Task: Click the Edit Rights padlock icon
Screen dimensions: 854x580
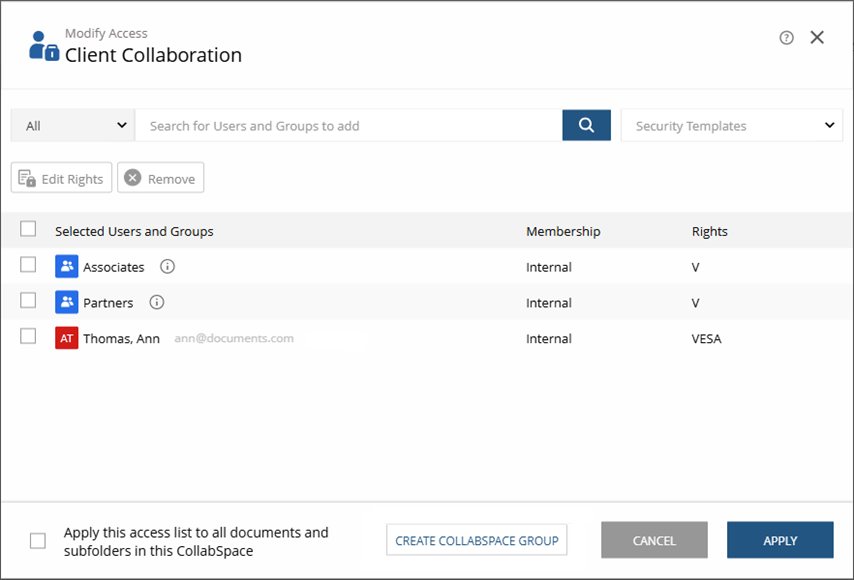Action: click(29, 177)
